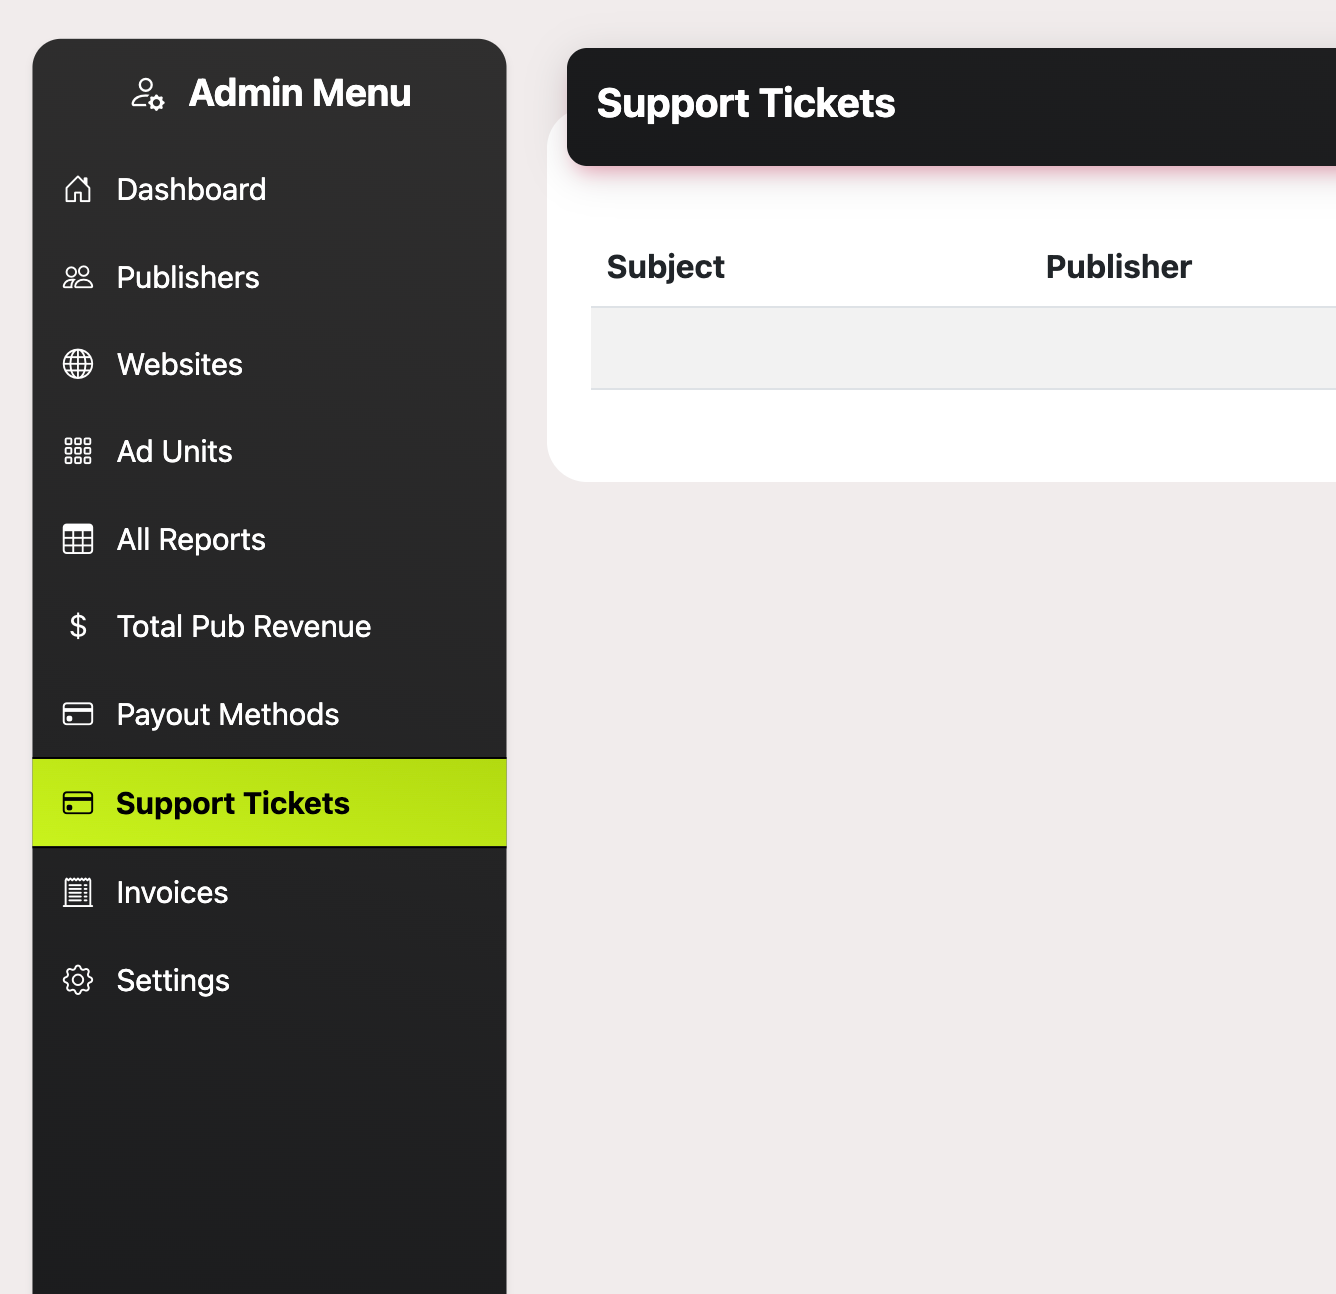Screen dimensions: 1336x1294
Task: Click the Dashboard home icon
Action: [78, 189]
